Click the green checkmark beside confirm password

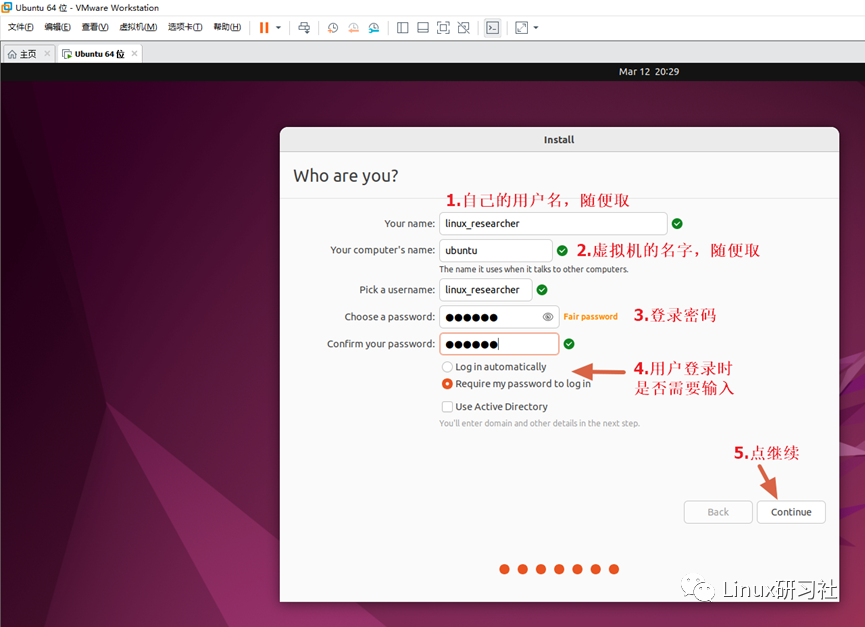[569, 344]
